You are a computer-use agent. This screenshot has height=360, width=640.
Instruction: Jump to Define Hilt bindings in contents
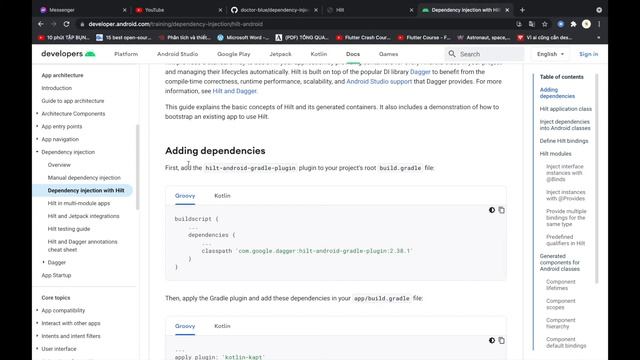click(564, 141)
